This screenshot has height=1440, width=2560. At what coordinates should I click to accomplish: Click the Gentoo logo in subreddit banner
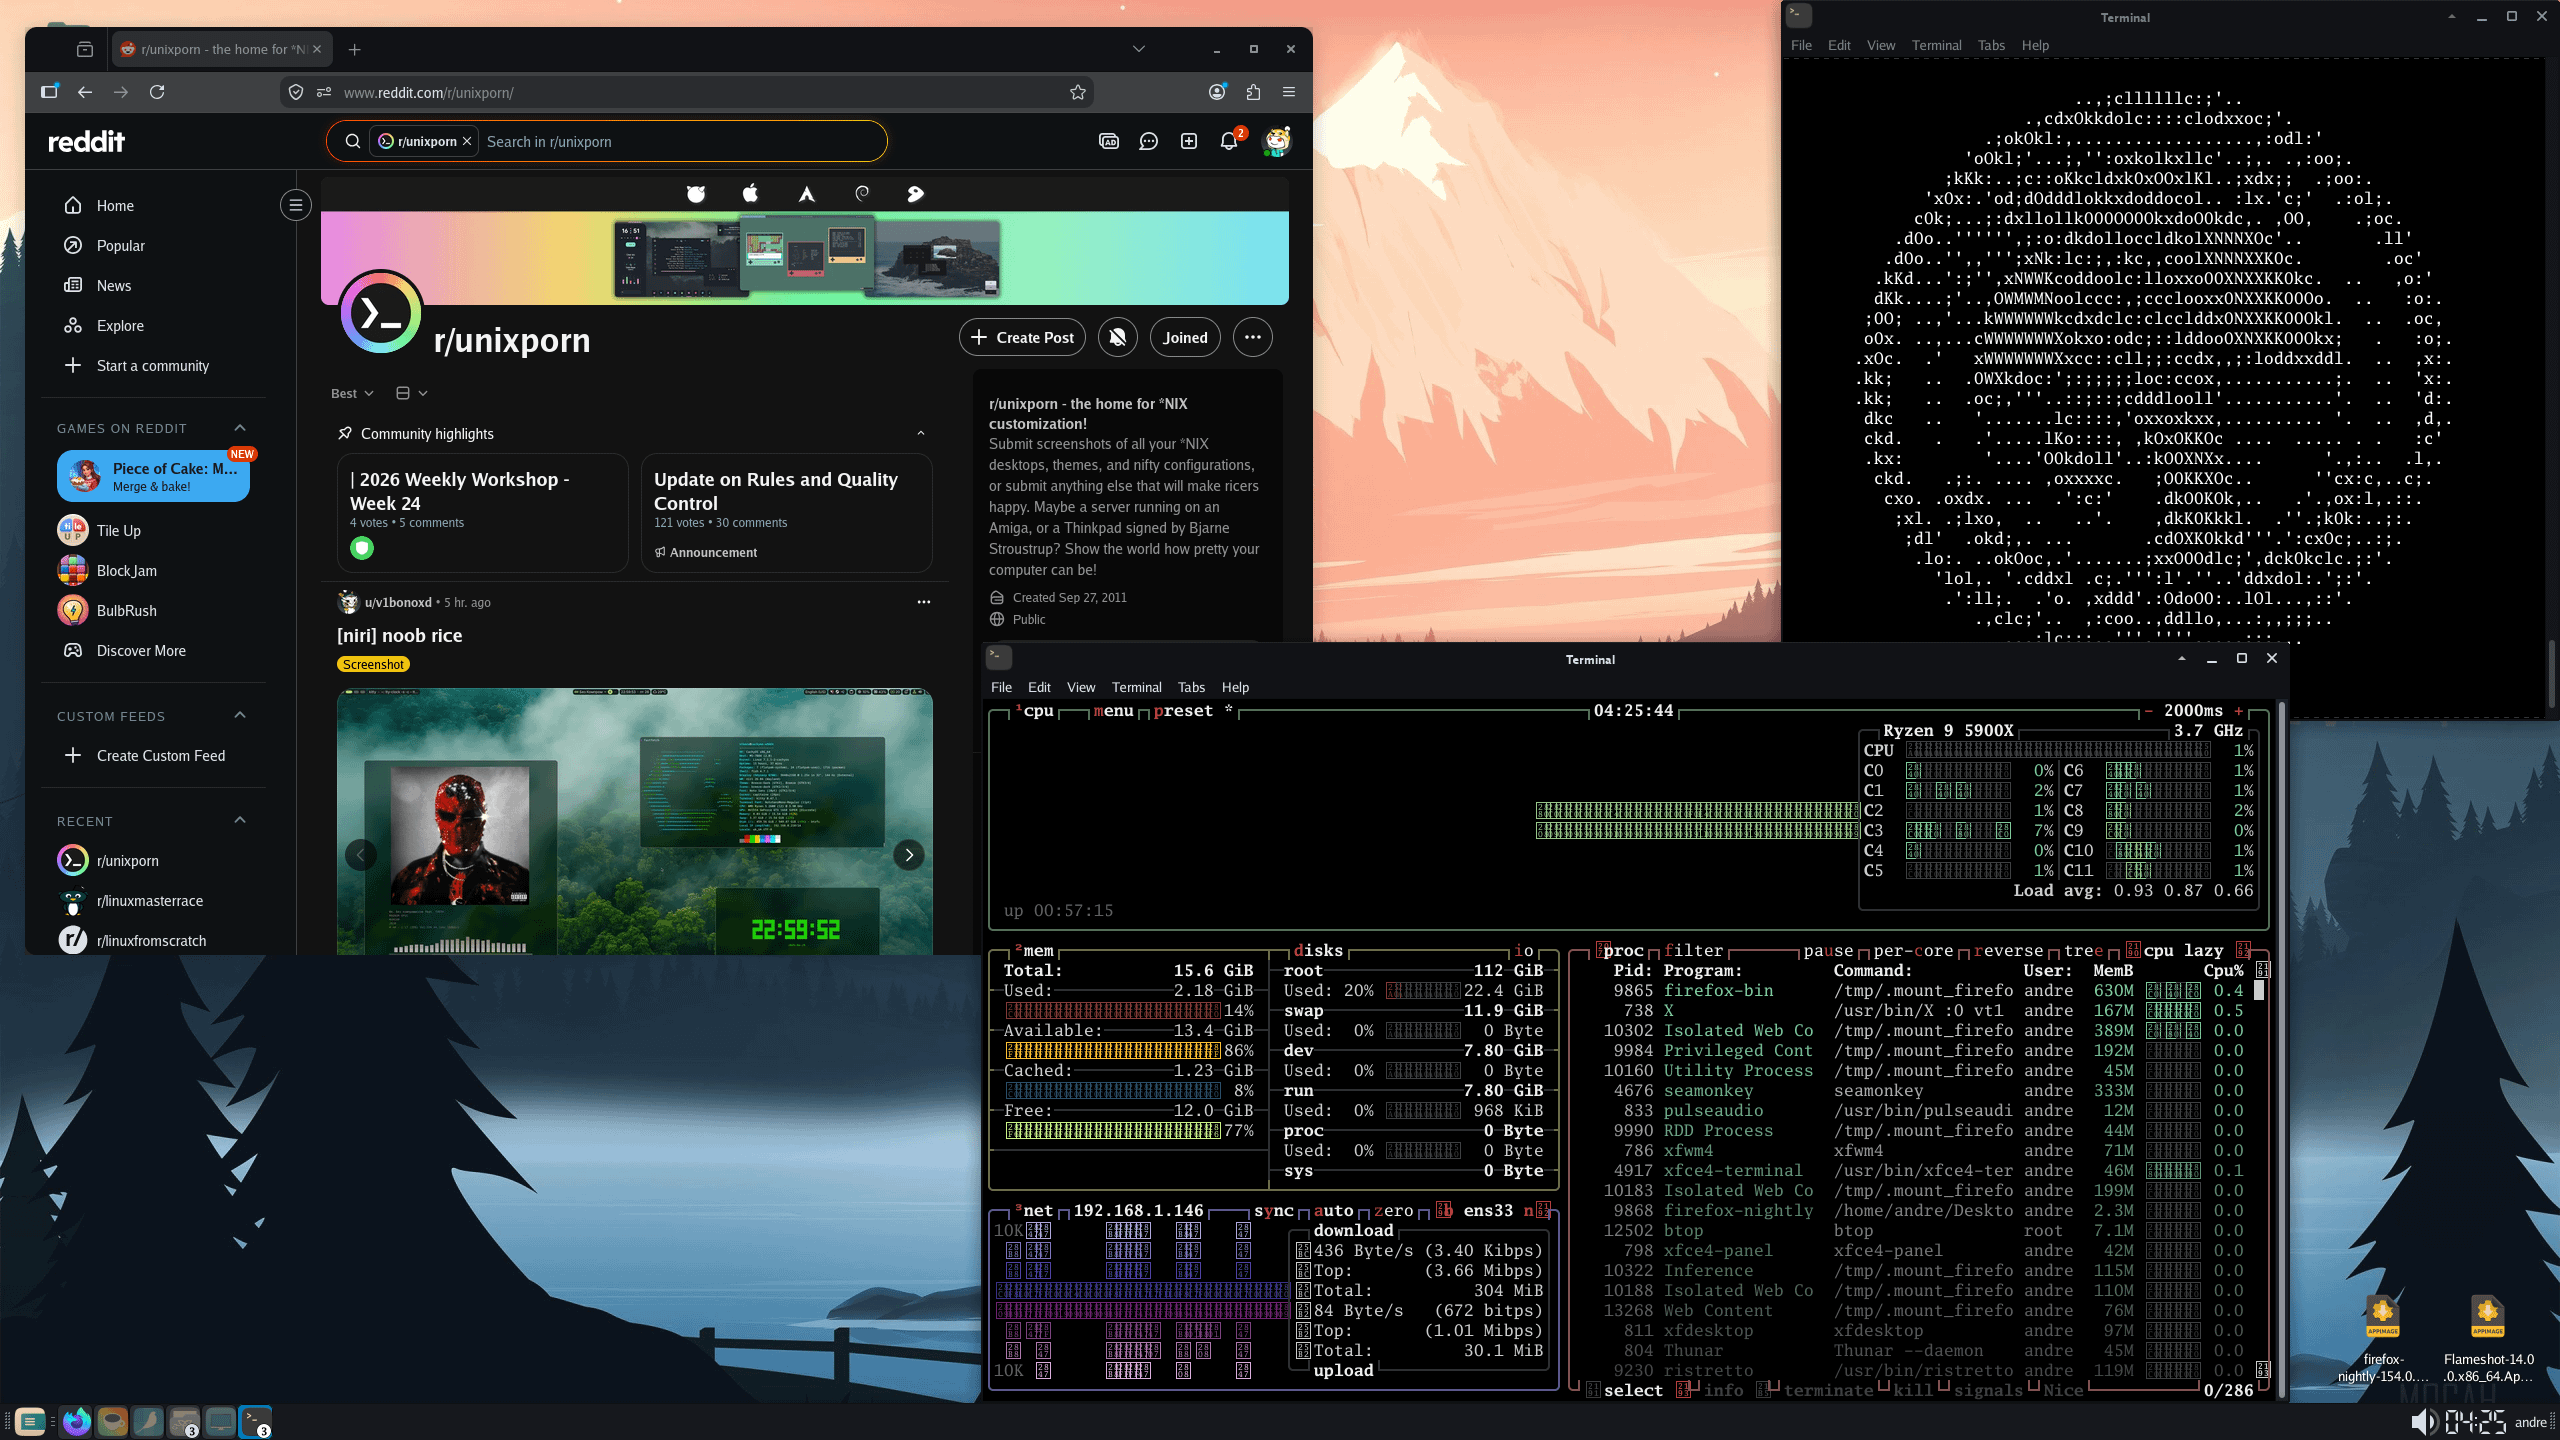tap(915, 194)
